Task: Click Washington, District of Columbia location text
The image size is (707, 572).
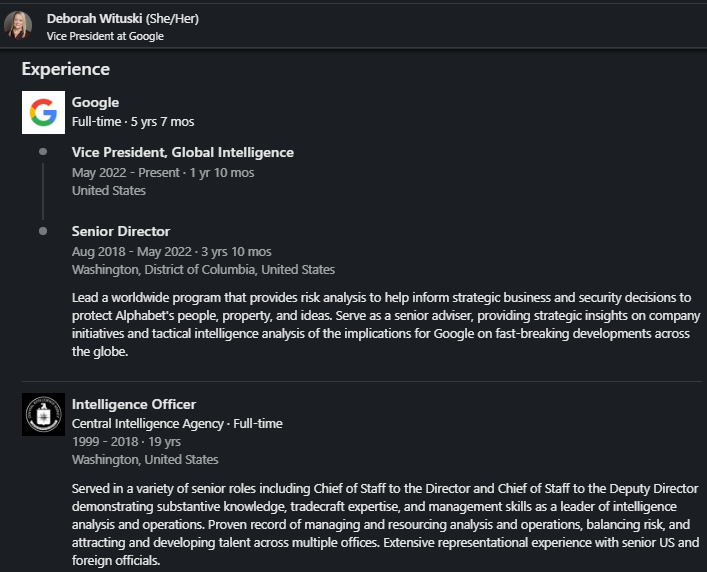Action: (x=203, y=269)
